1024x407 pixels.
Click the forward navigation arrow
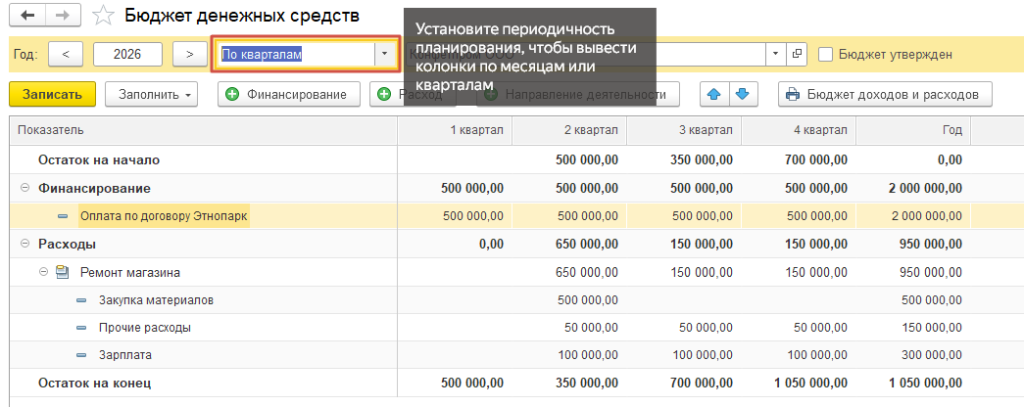62,15
